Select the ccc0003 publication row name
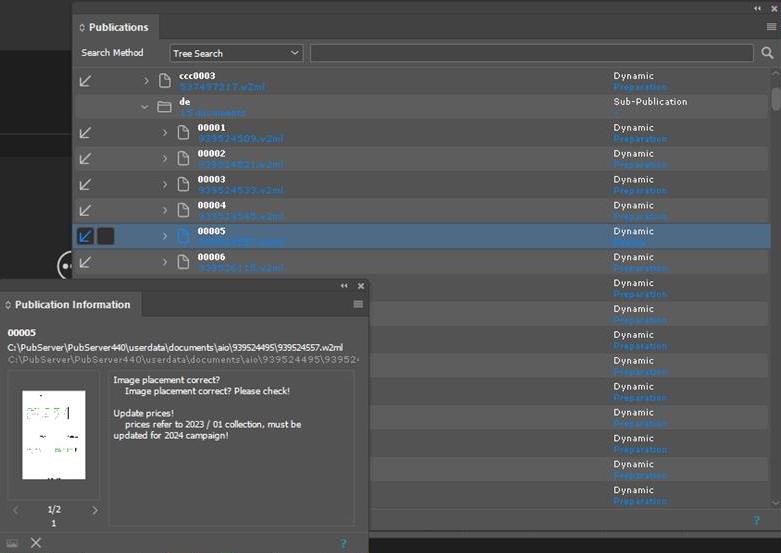 (x=197, y=76)
